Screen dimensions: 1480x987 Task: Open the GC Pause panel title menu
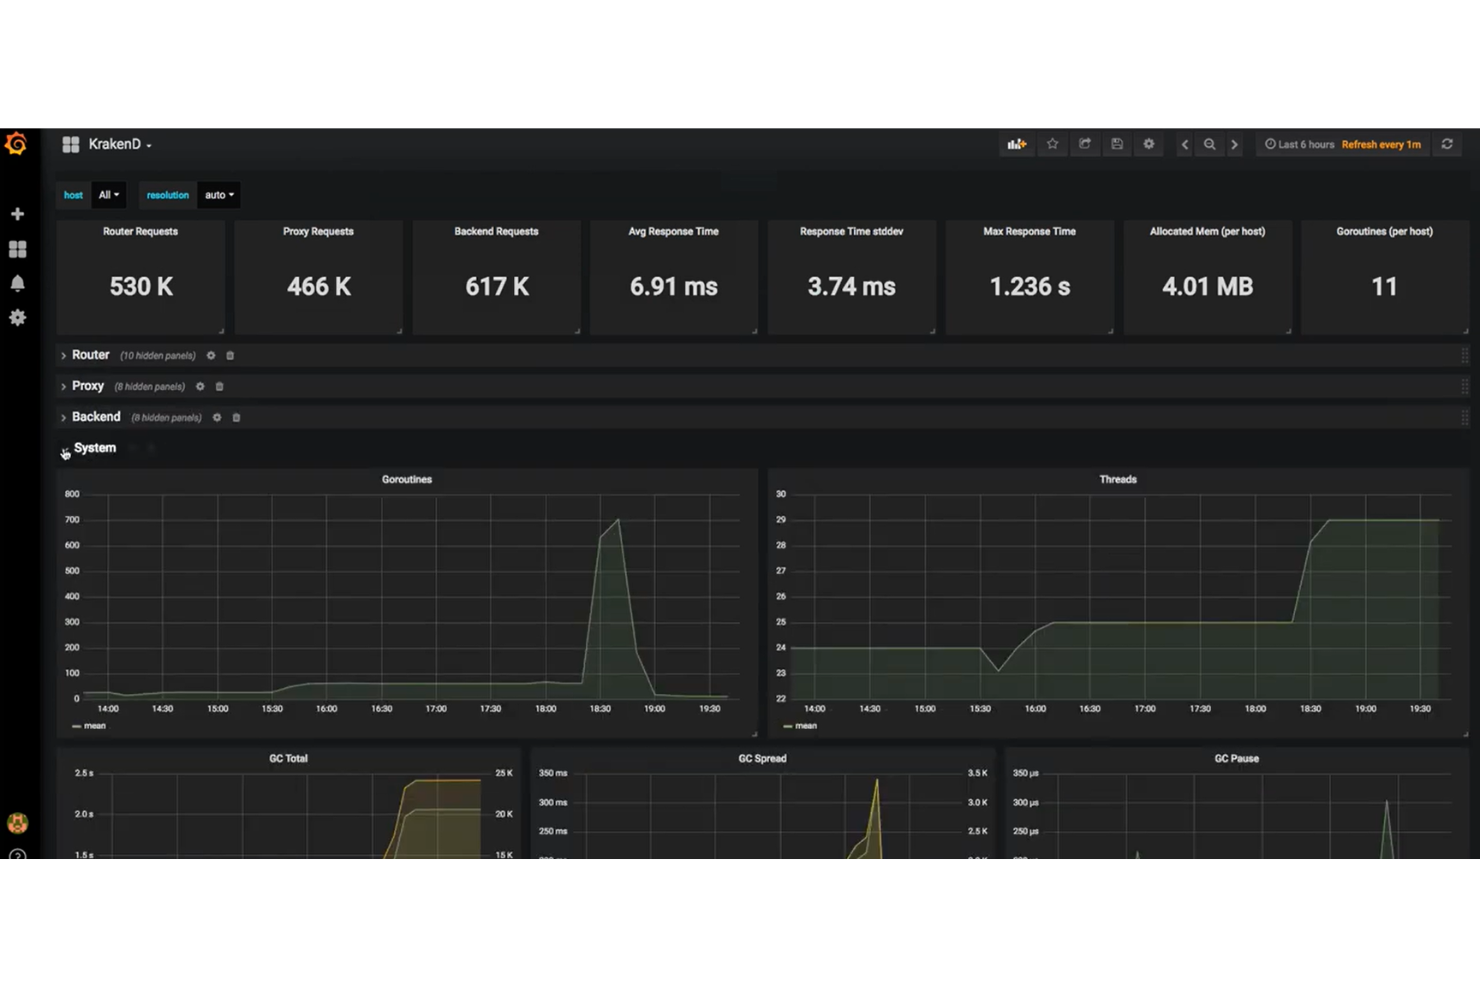coord(1236,758)
